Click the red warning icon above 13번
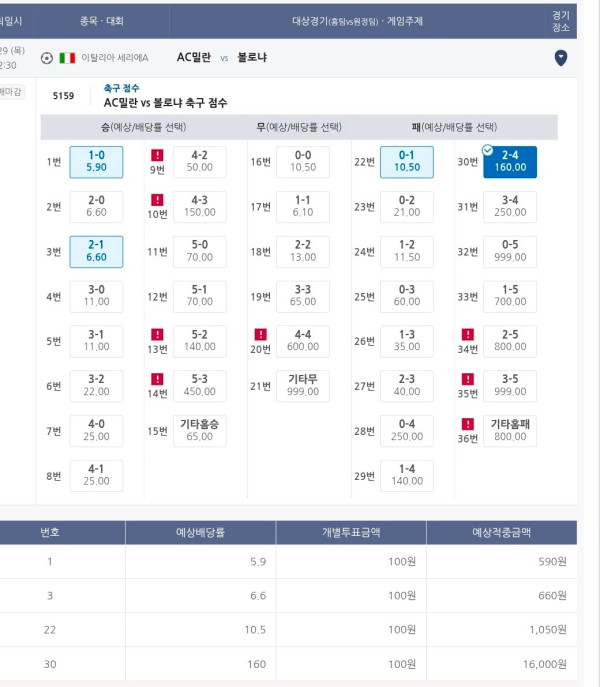This screenshot has height=687, width=600. pos(157,335)
